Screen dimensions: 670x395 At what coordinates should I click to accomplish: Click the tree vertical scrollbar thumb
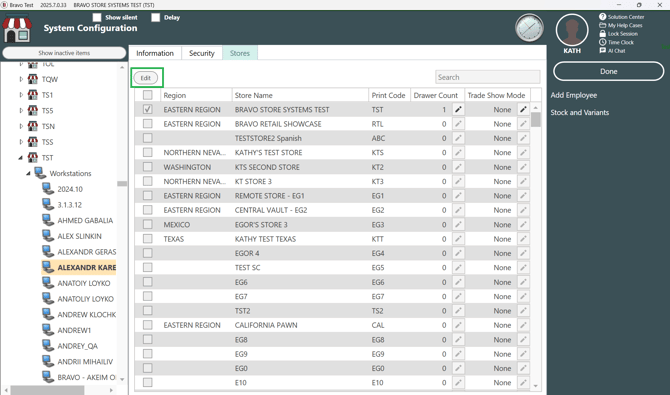click(x=122, y=184)
